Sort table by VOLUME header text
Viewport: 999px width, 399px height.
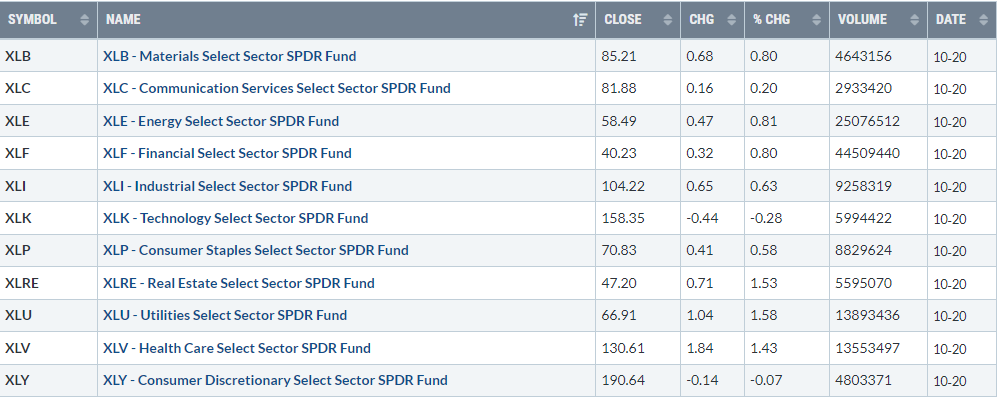click(x=863, y=20)
